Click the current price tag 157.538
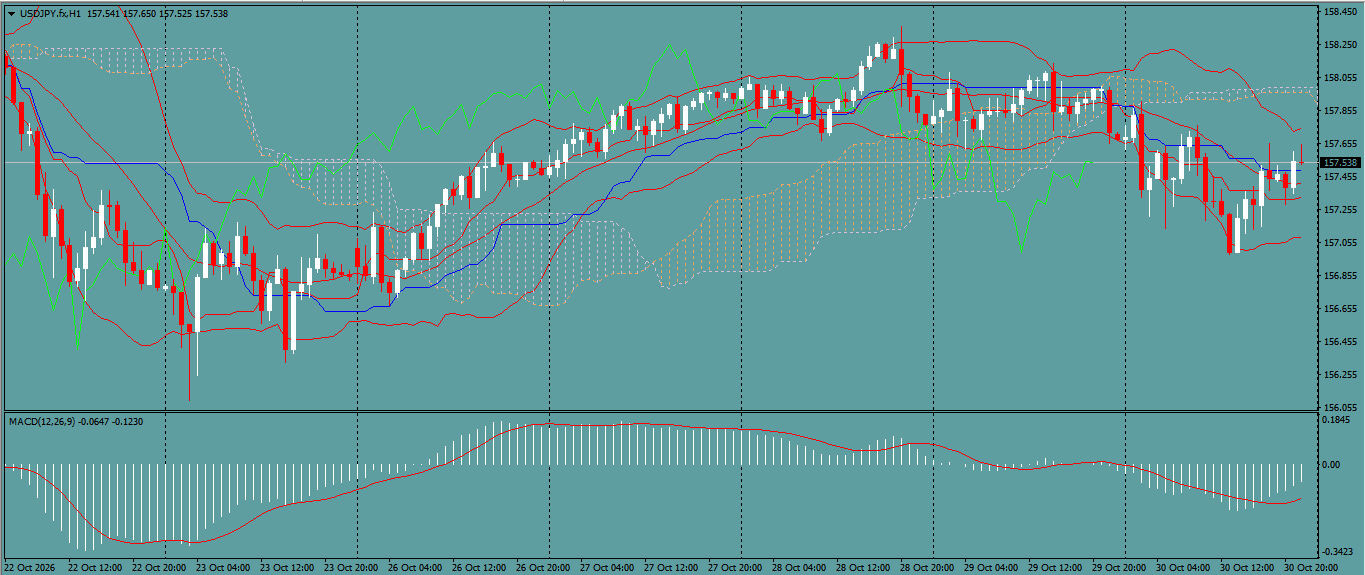 [x=1340, y=162]
